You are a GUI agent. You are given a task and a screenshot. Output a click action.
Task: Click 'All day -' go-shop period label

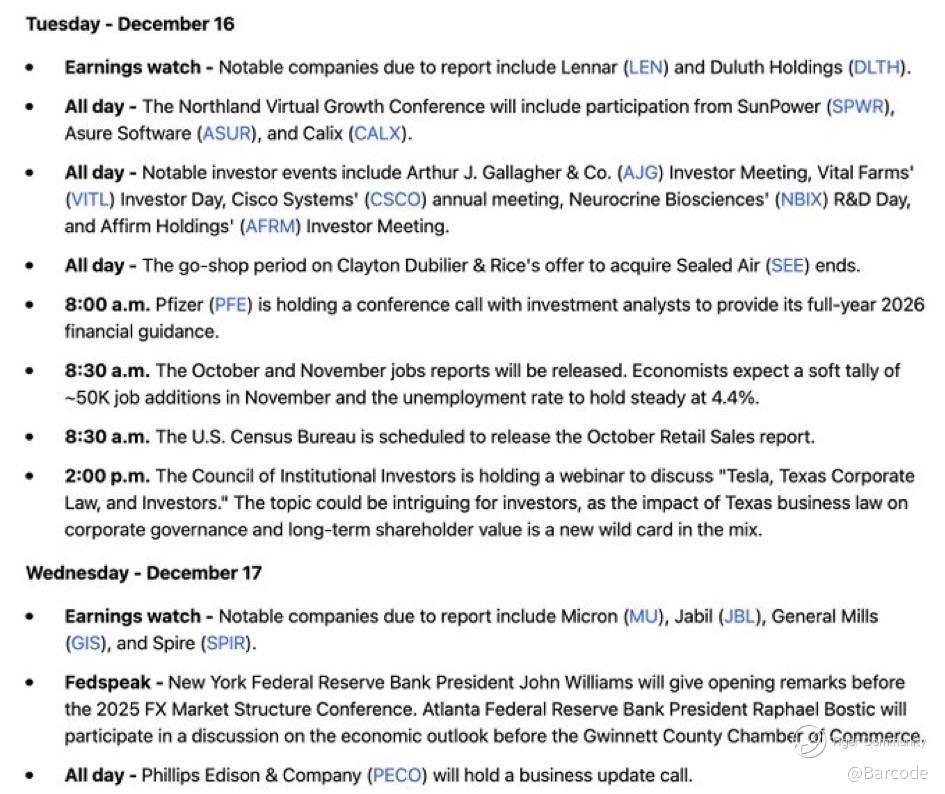click(x=101, y=265)
